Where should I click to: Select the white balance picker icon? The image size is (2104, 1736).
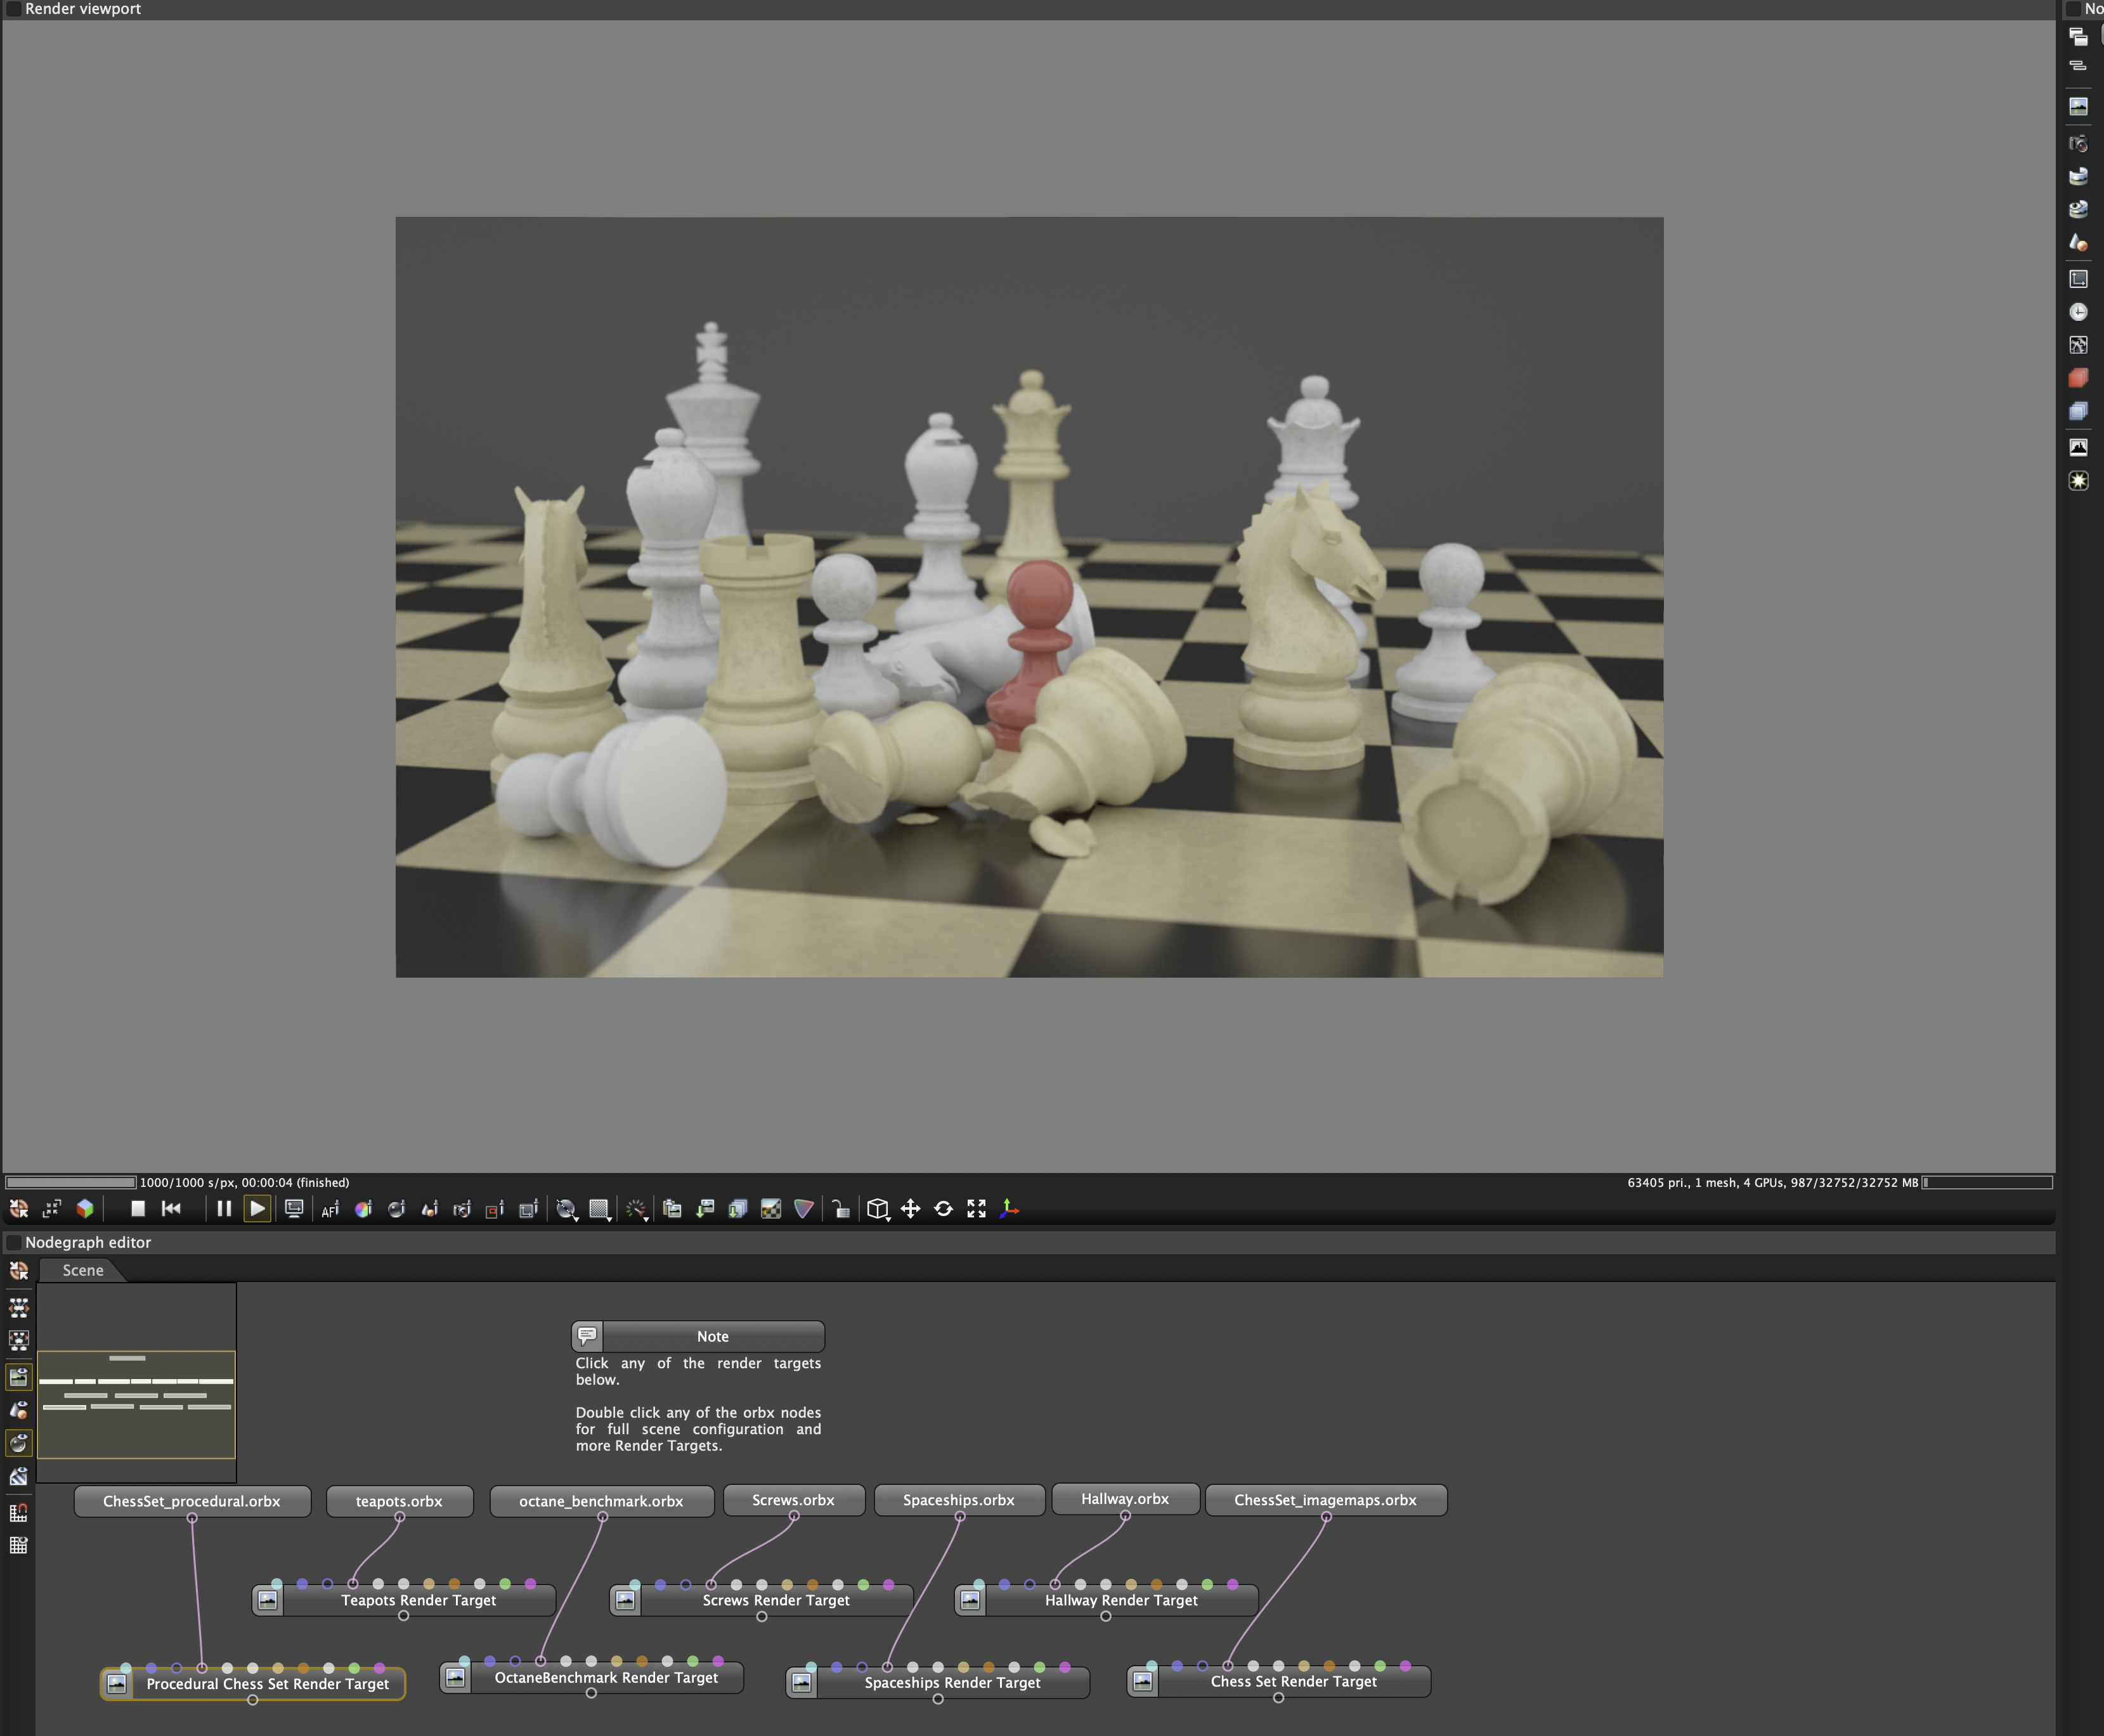363,1210
